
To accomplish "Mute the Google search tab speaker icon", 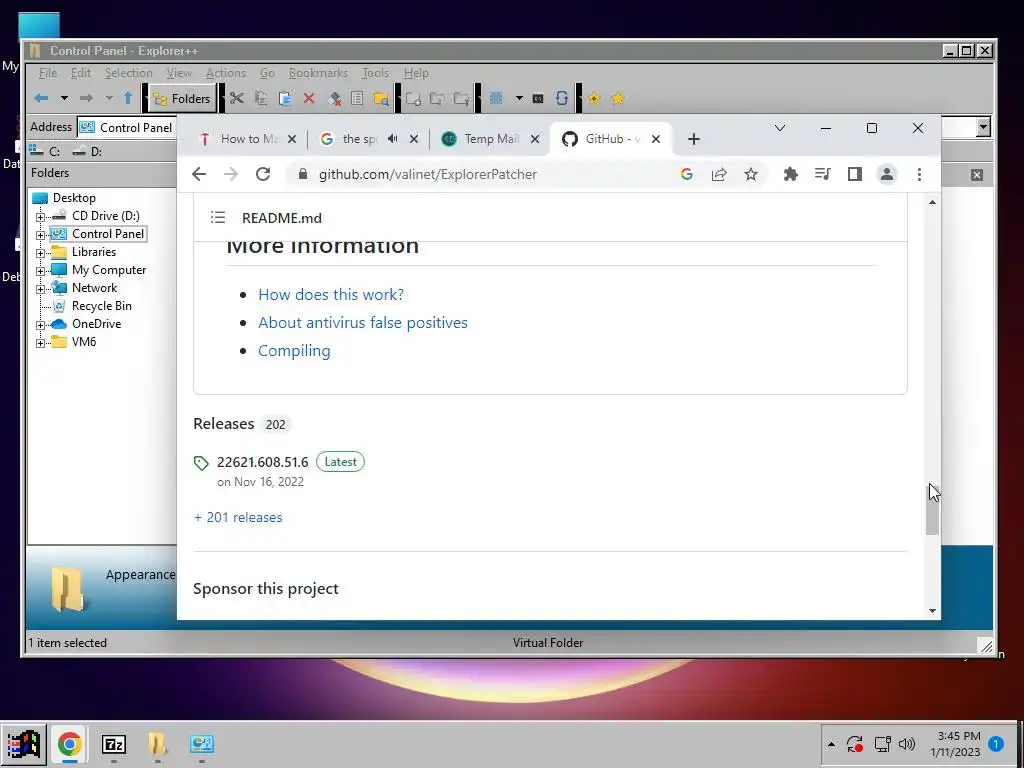I will click(x=392, y=138).
